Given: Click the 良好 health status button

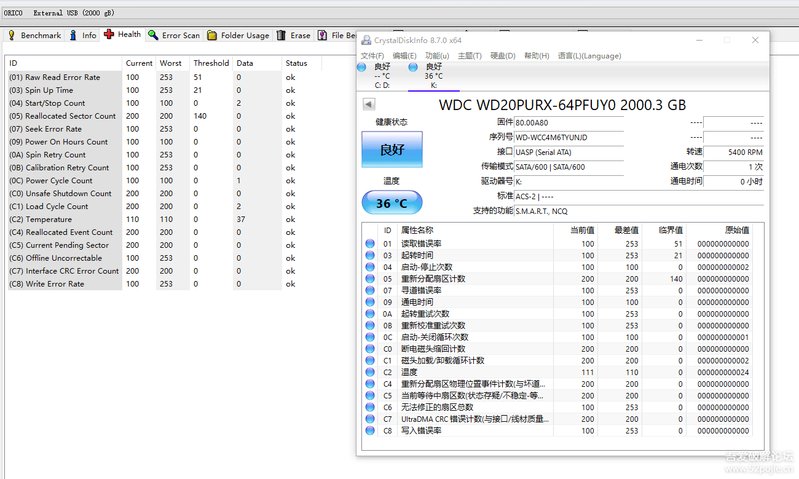Looking at the screenshot, I should click(x=392, y=149).
